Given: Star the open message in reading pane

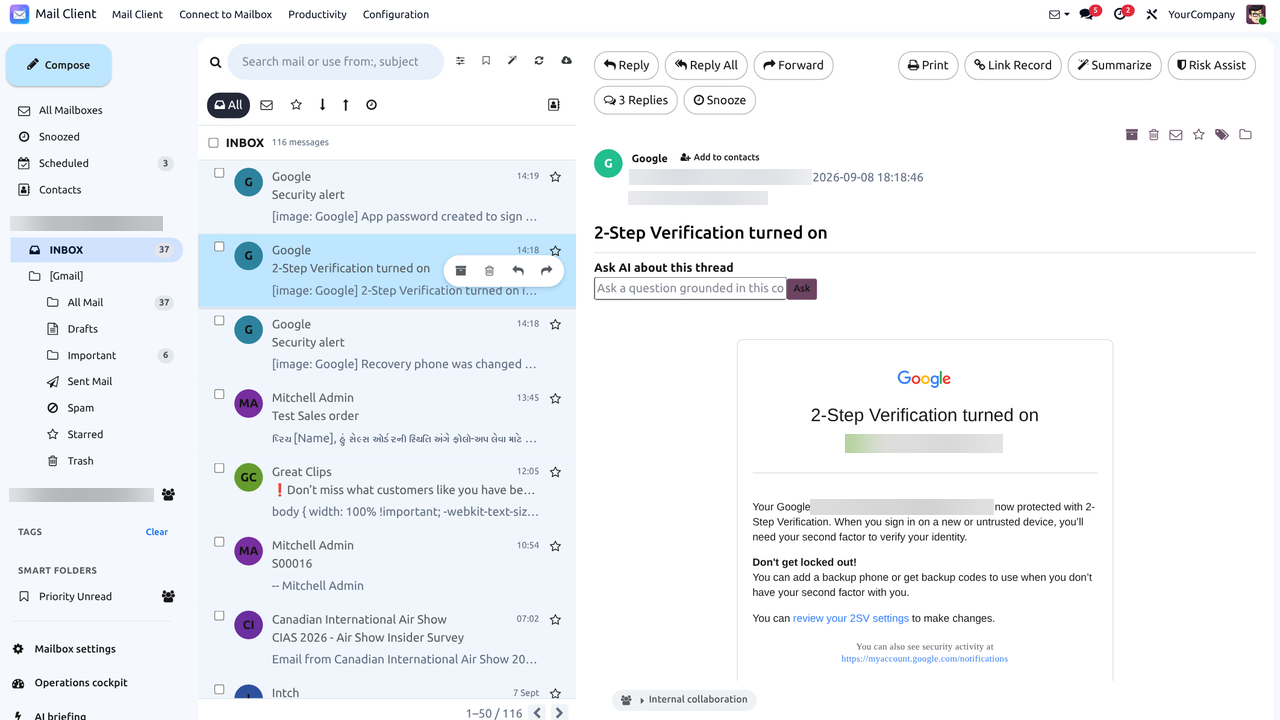Looking at the screenshot, I should click(x=1199, y=134).
